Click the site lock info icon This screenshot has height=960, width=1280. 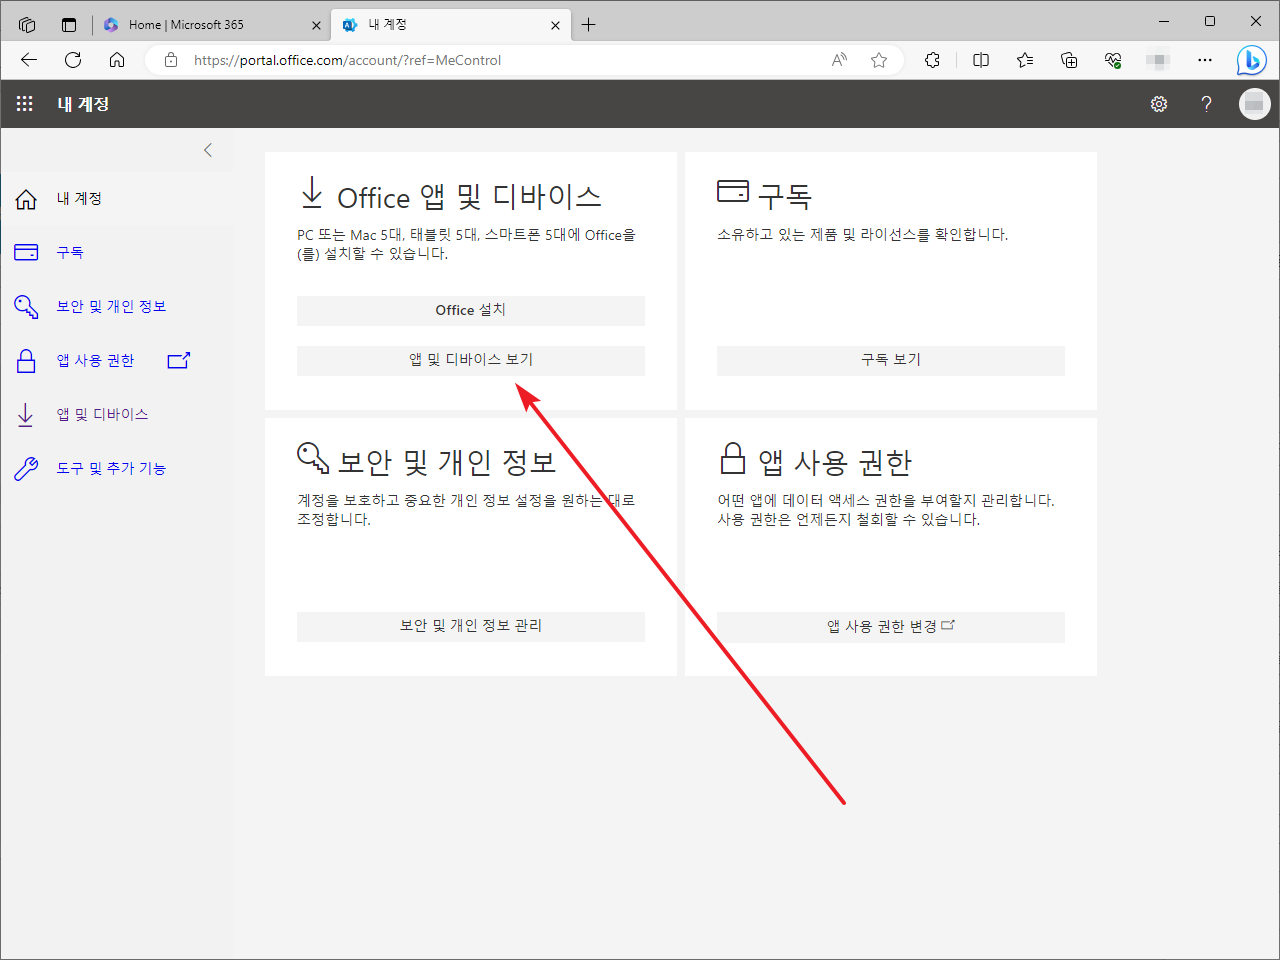point(171,60)
